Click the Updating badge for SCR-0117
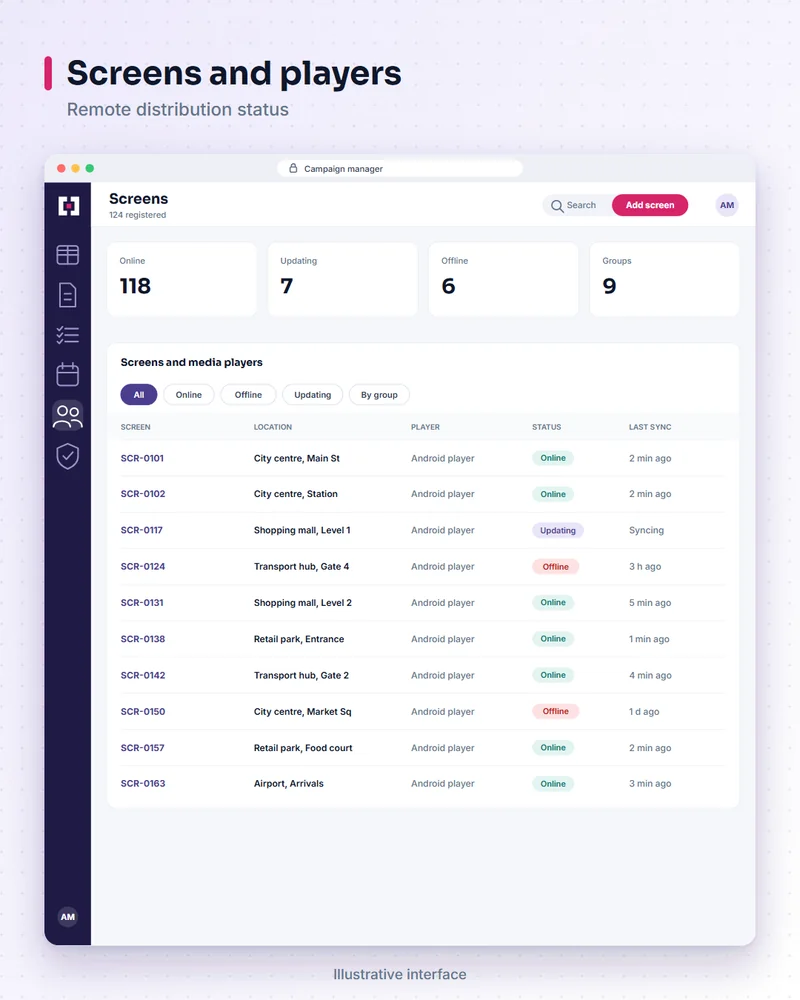 pyautogui.click(x=558, y=531)
